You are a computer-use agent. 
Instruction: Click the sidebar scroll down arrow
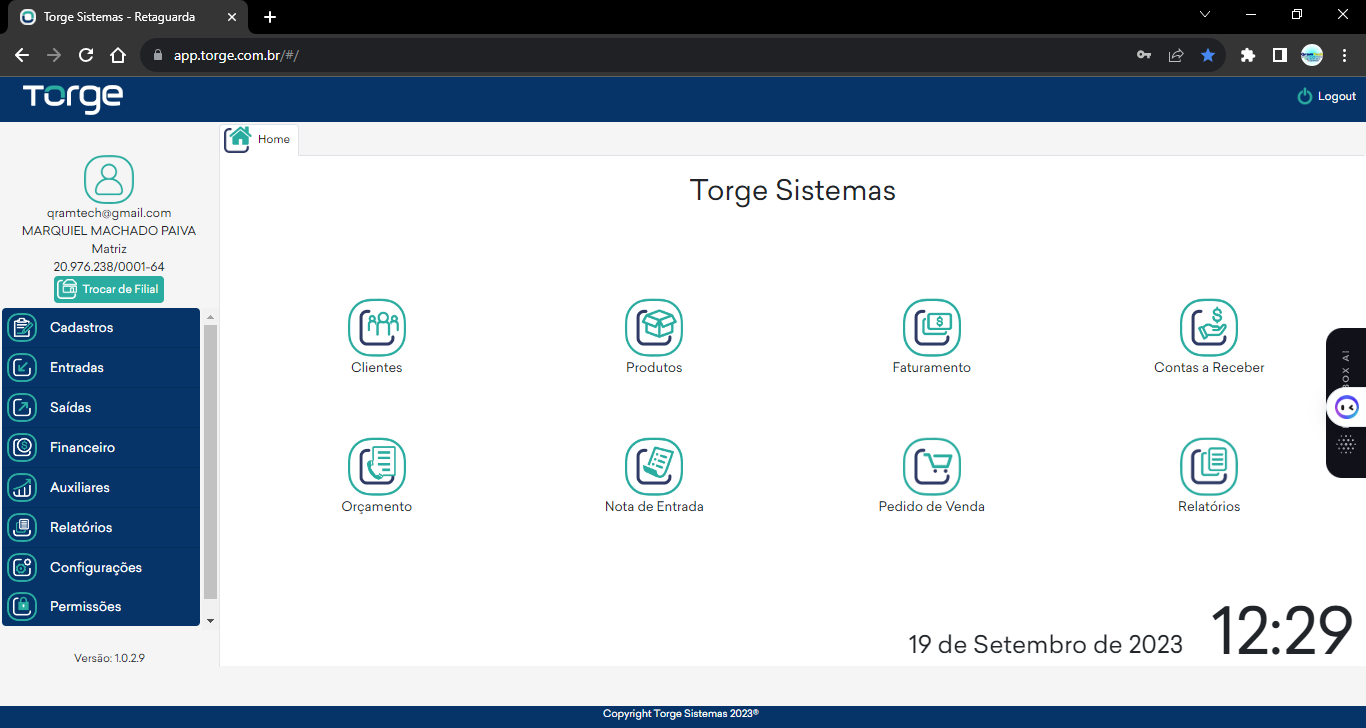pyautogui.click(x=210, y=621)
